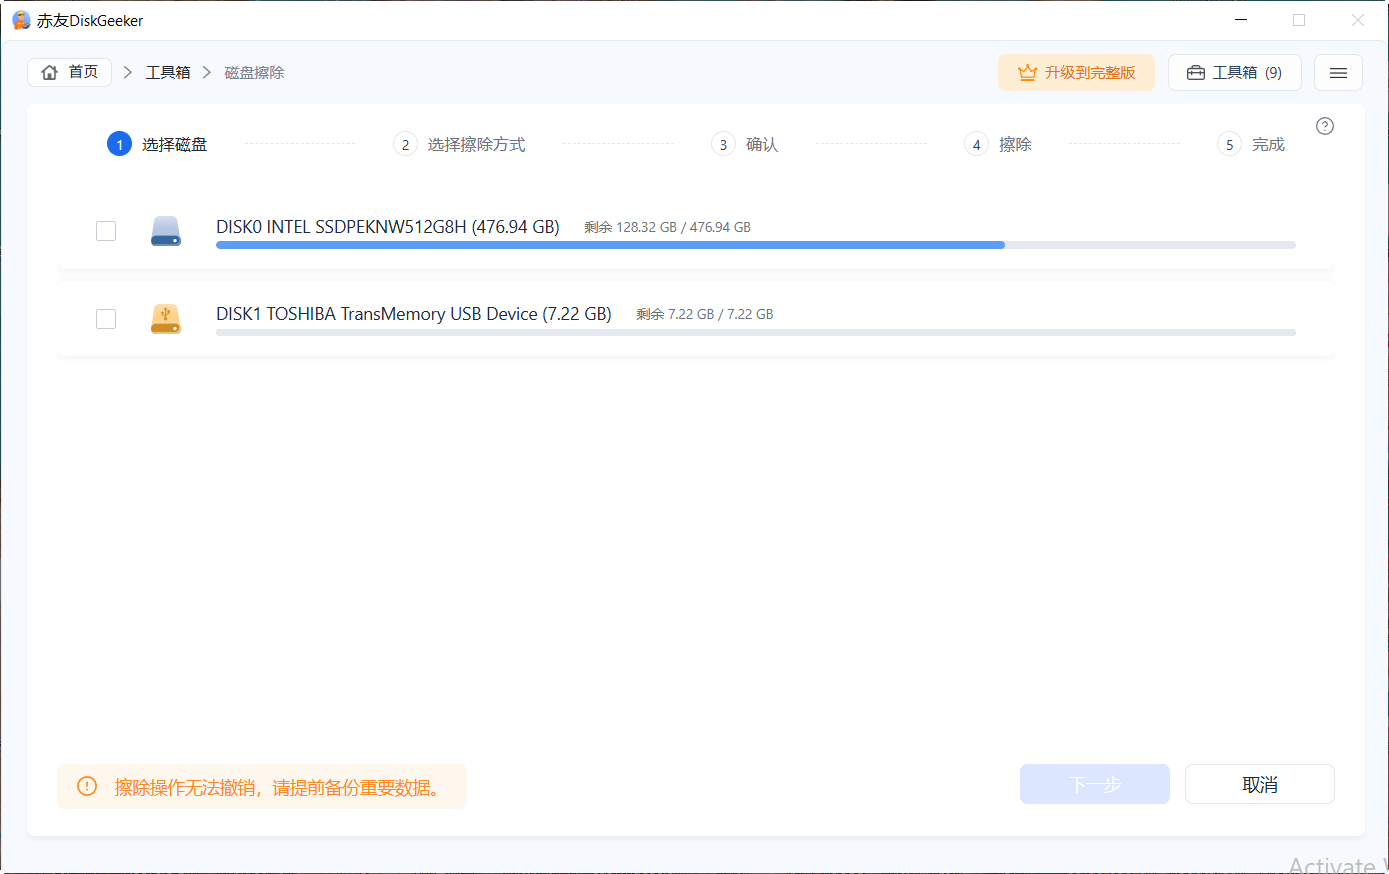
Task: Open the hamburger menu icon
Action: click(x=1338, y=73)
